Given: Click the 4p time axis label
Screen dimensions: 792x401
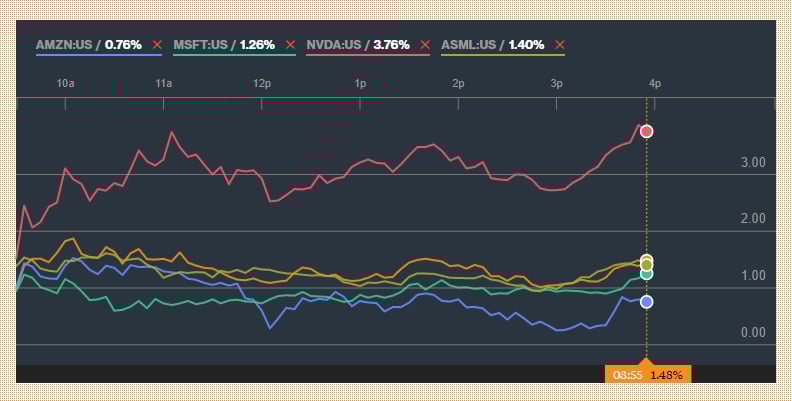Looking at the screenshot, I should coord(655,83).
